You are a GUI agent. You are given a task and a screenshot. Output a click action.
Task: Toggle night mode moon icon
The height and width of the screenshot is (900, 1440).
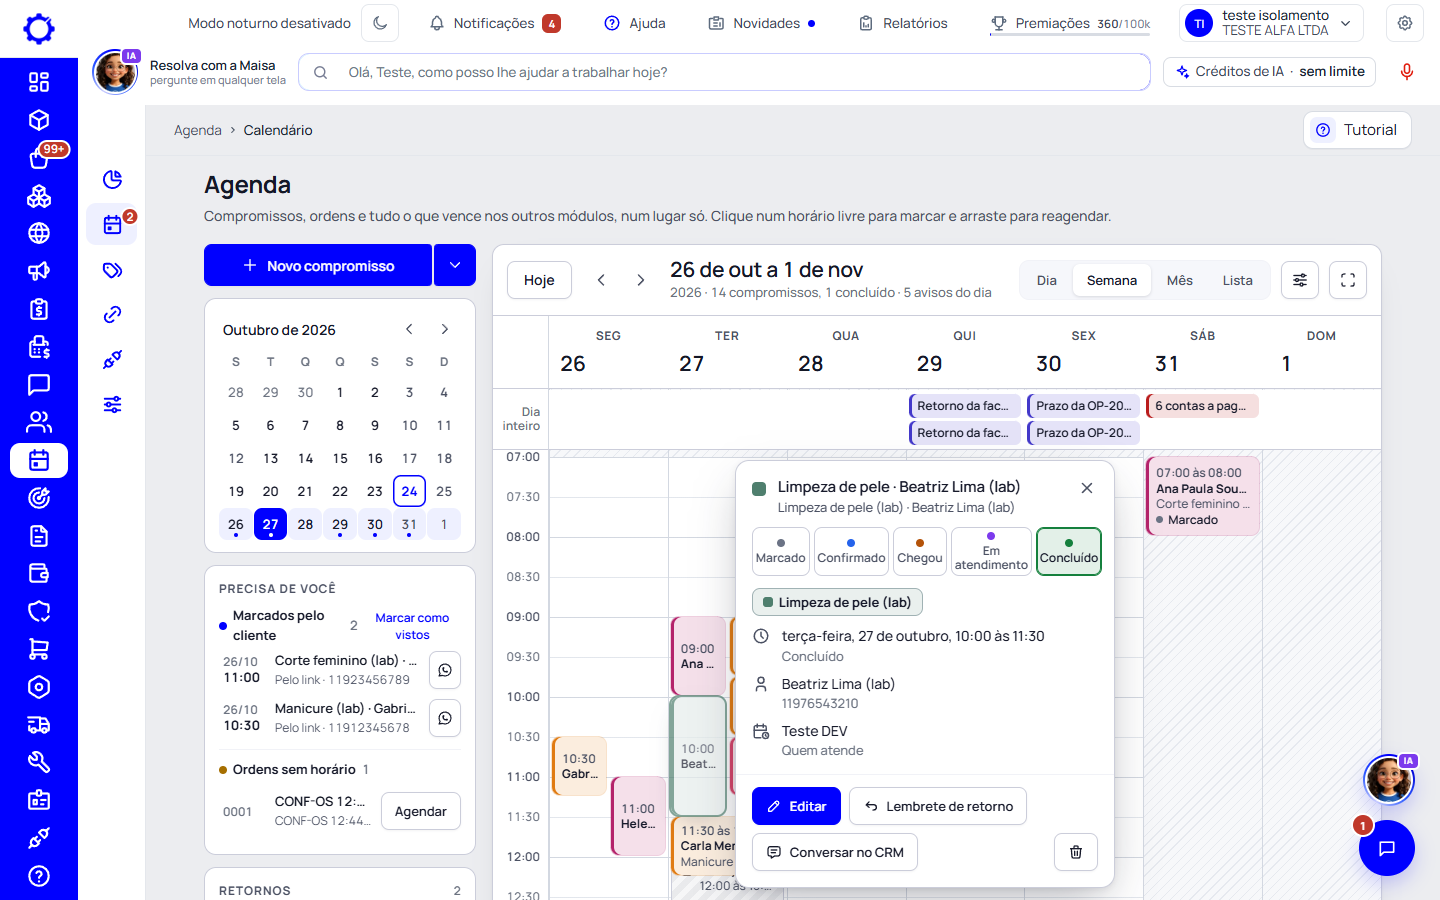380,23
